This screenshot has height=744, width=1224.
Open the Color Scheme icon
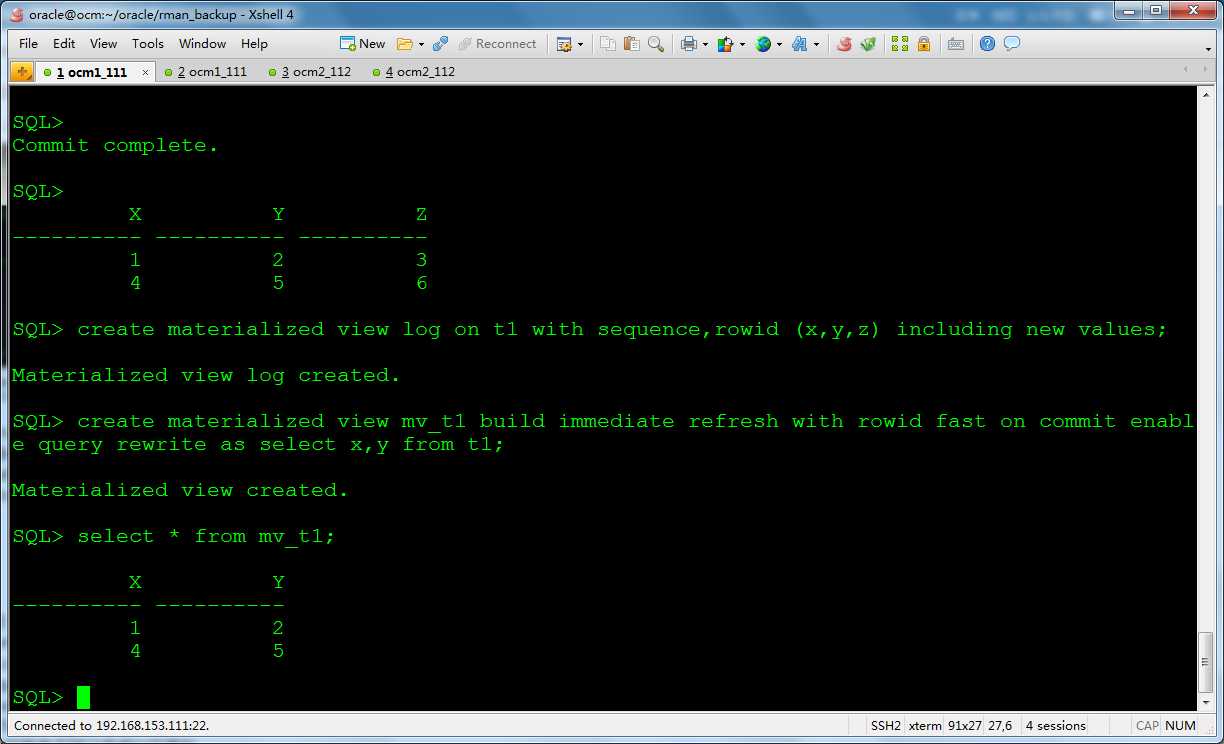[x=726, y=44]
